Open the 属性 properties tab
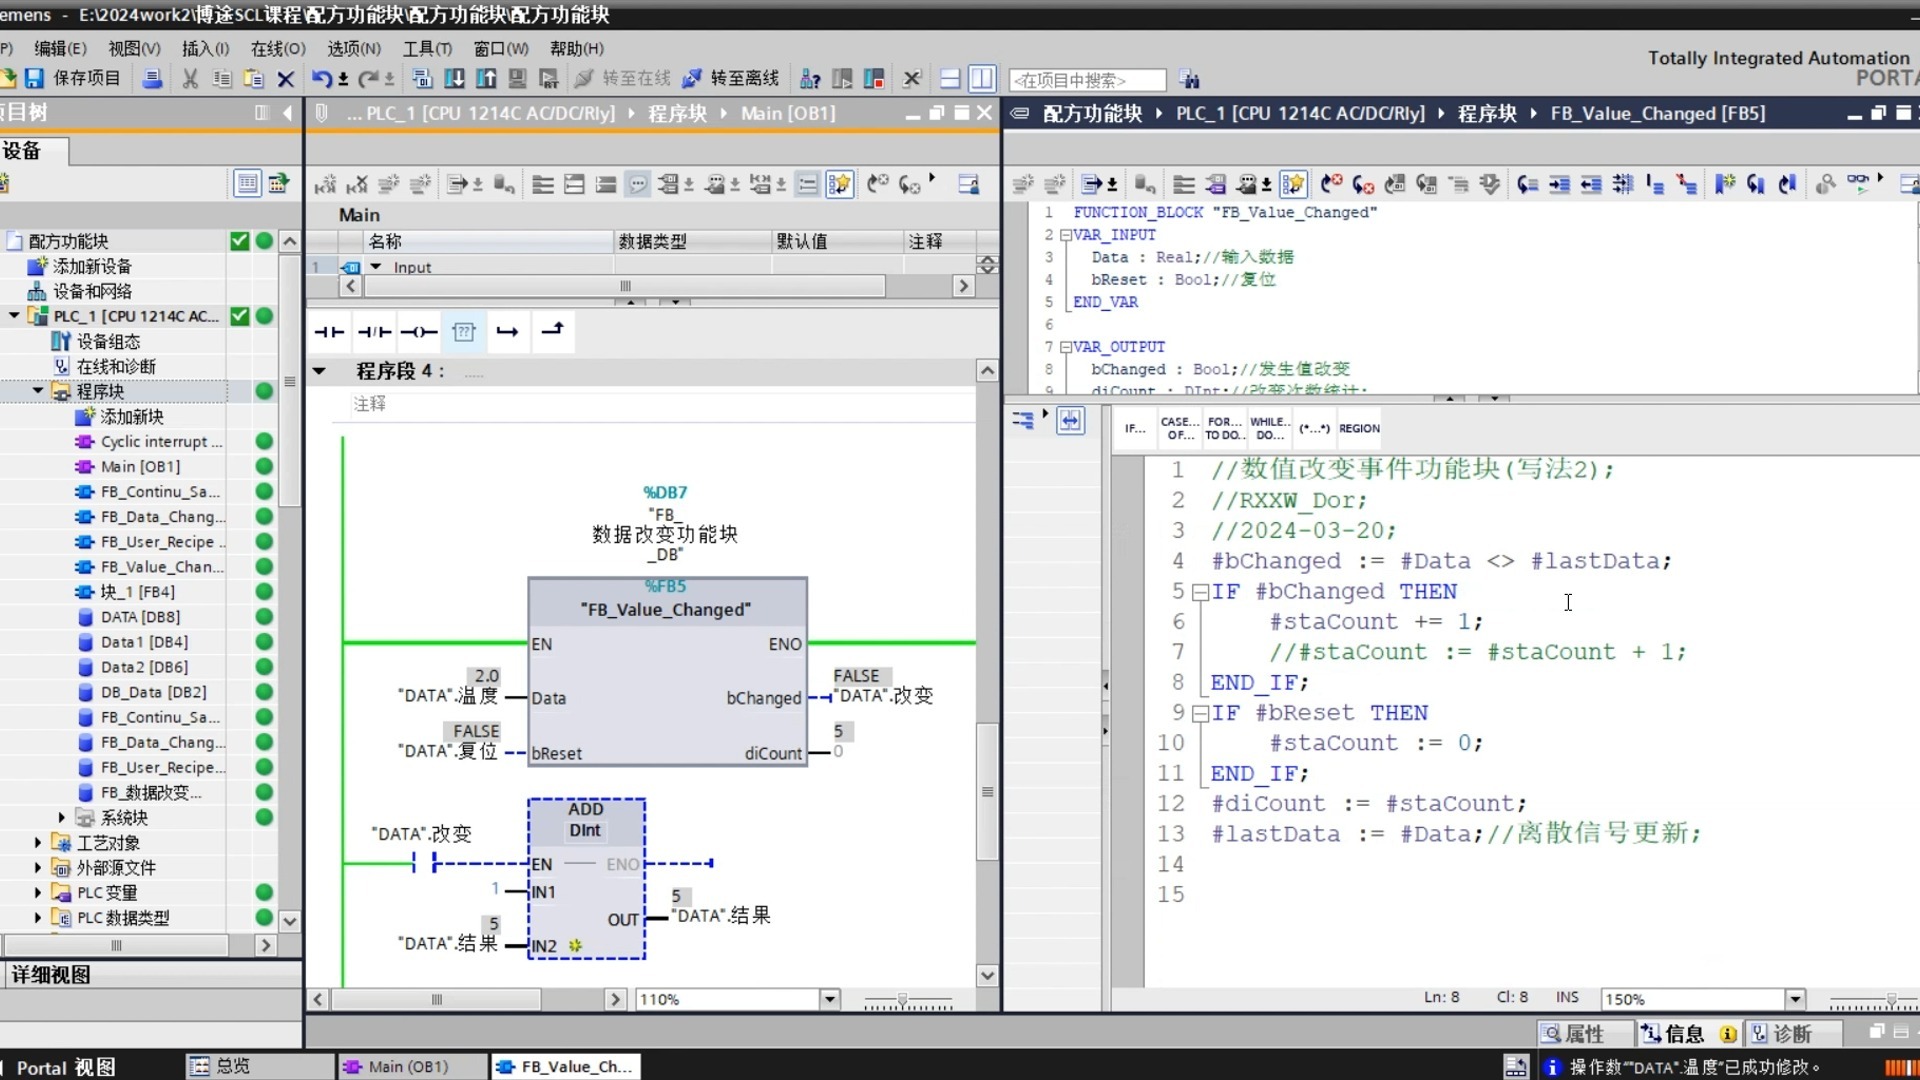The width and height of the screenshot is (1920, 1080). (x=1584, y=1033)
